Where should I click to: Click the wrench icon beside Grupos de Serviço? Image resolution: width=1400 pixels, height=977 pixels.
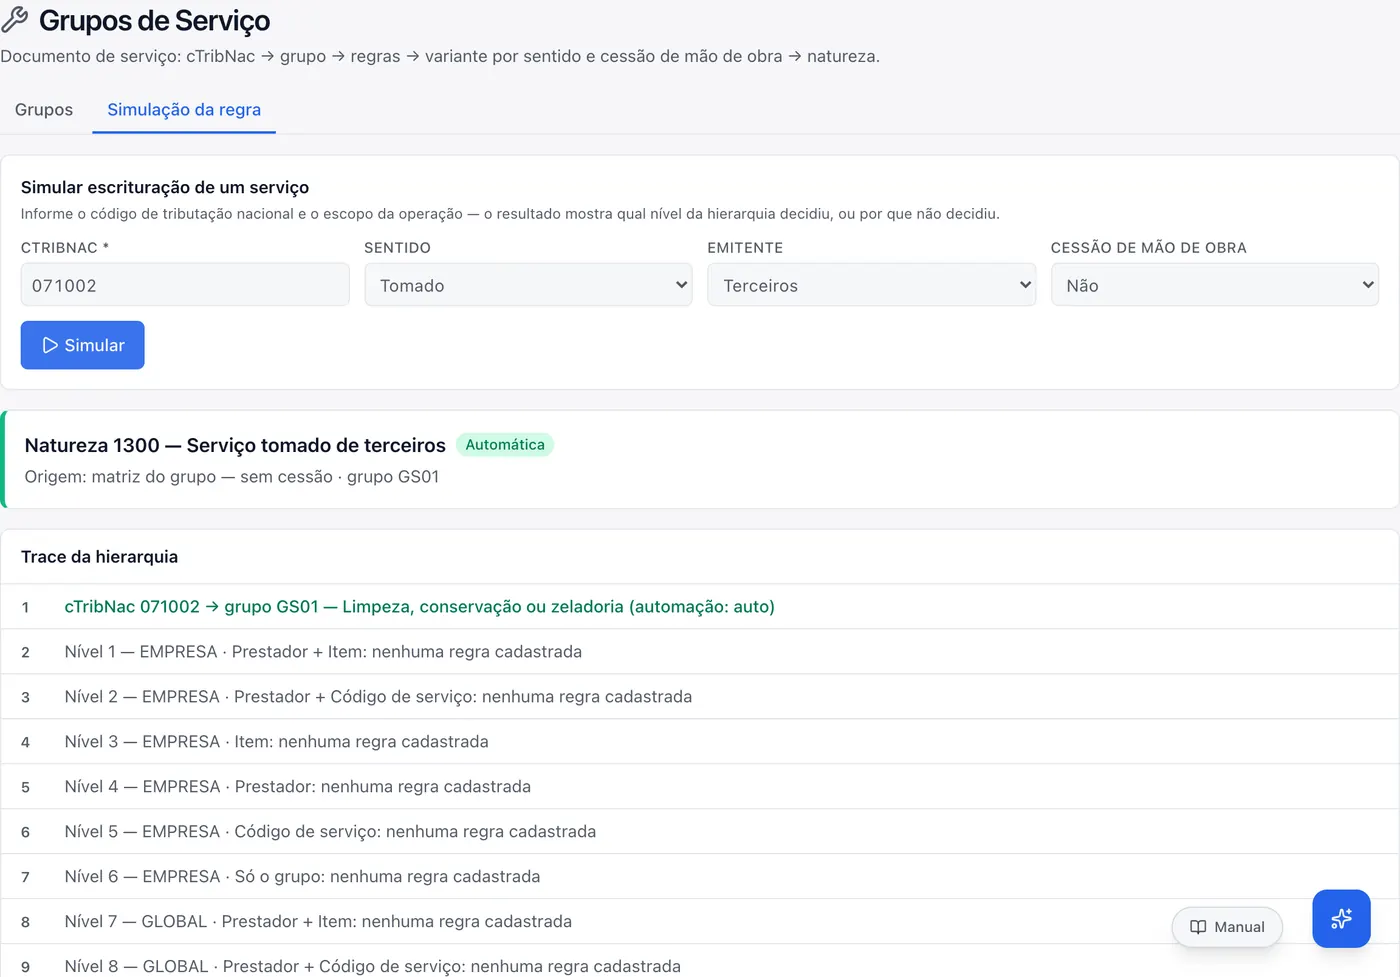pos(15,20)
